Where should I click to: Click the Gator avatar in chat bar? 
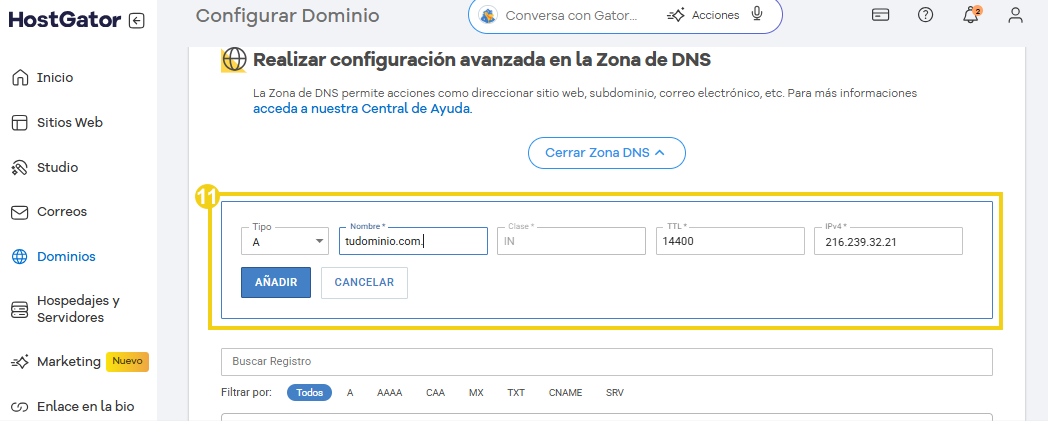coord(488,15)
